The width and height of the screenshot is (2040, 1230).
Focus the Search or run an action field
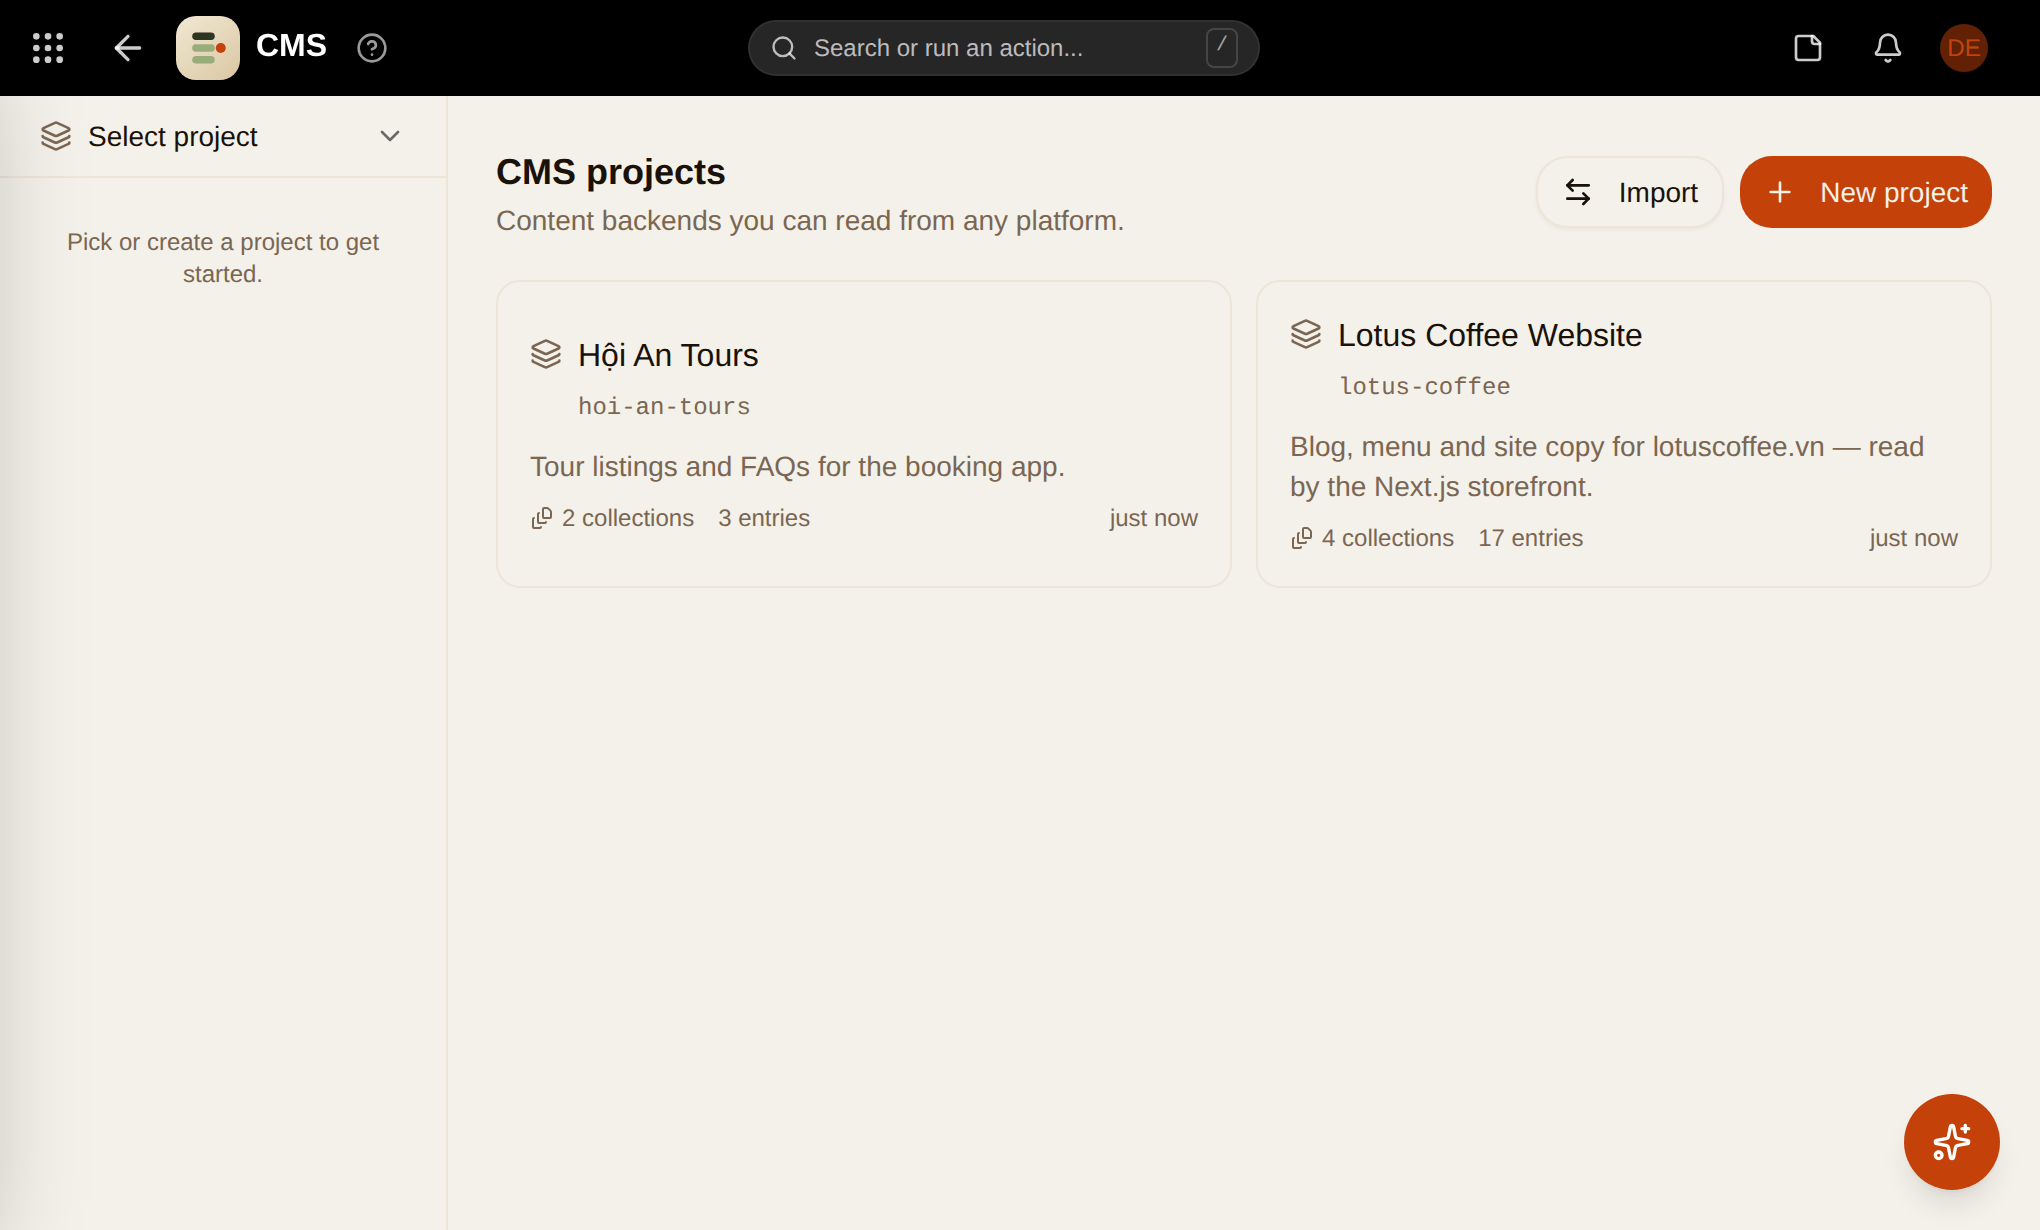(1003, 48)
